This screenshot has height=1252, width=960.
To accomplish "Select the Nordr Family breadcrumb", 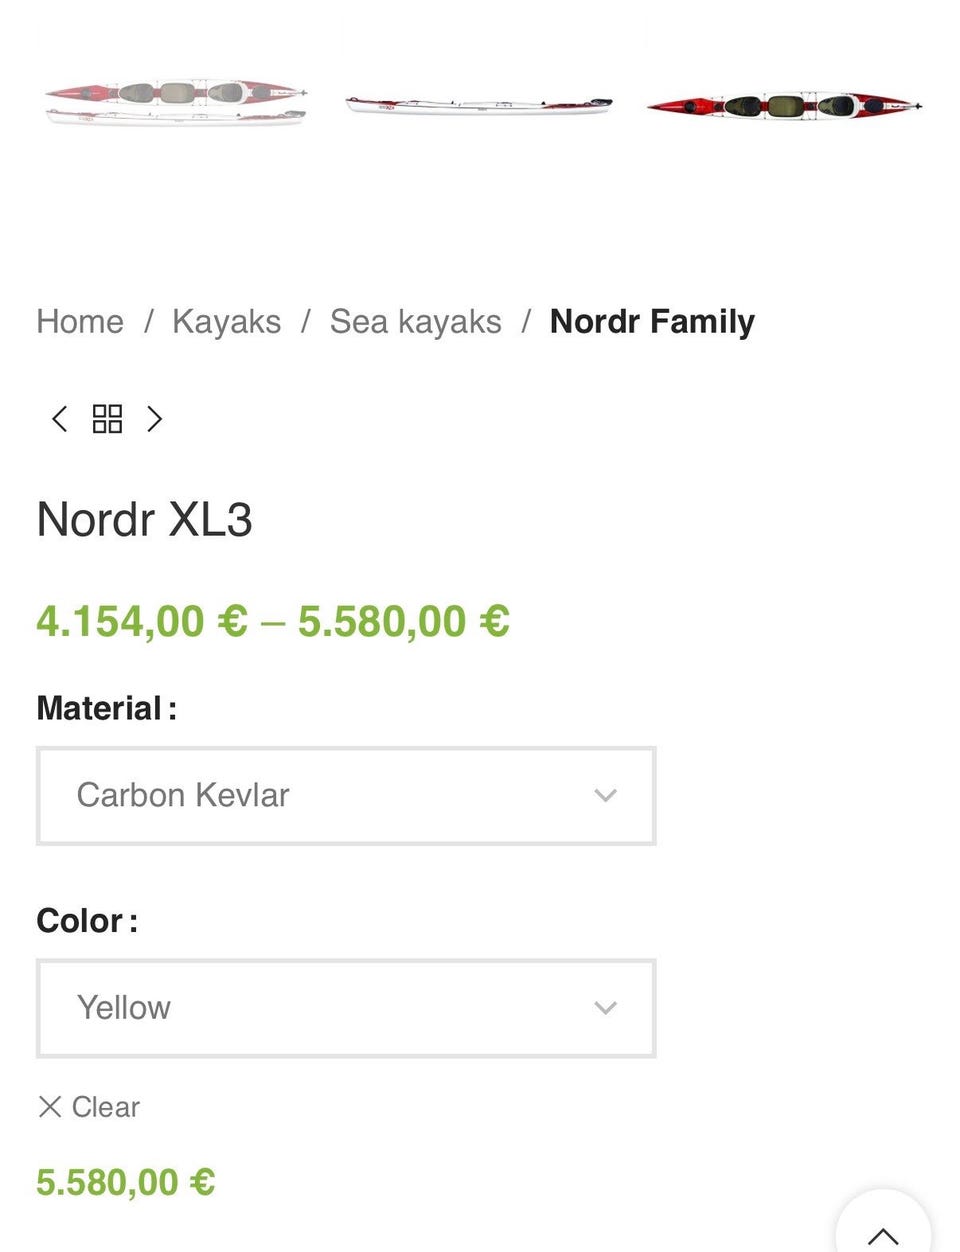I will click(652, 322).
